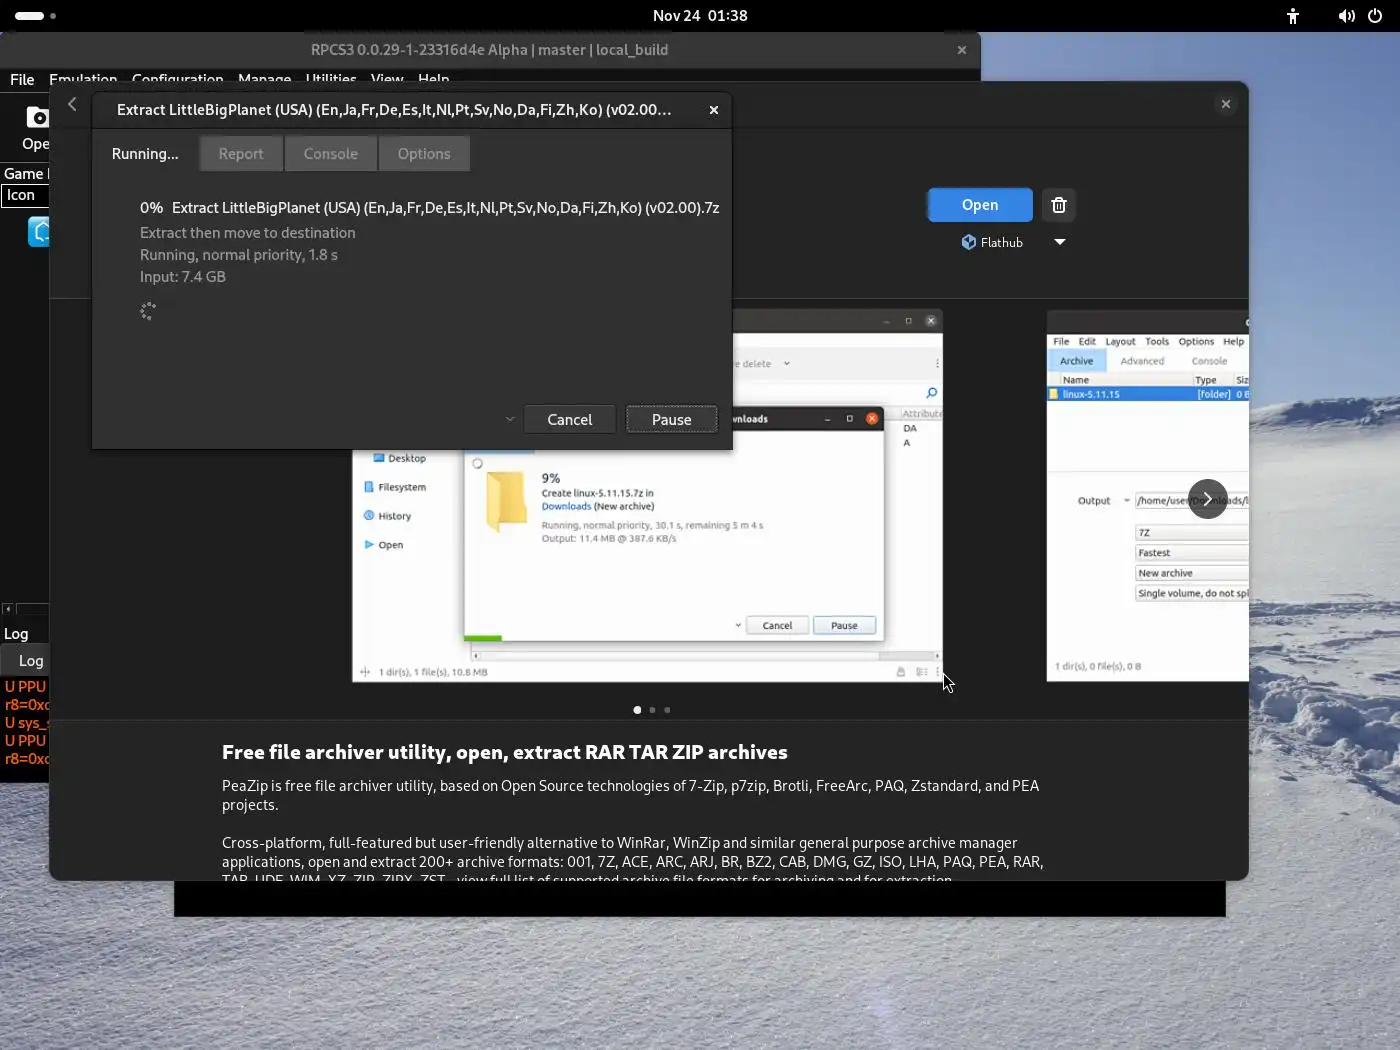The height and width of the screenshot is (1050, 1400).
Task: Open the Options tab
Action: point(424,153)
